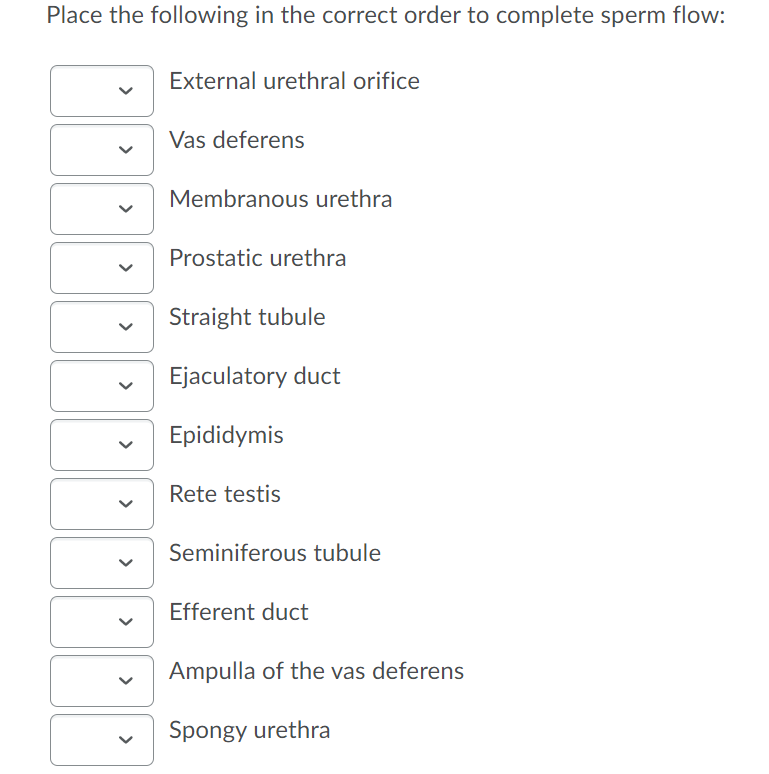Screen dimensions: 769x774
Task: Click the question prompt about sperm flow
Action: (385, 17)
